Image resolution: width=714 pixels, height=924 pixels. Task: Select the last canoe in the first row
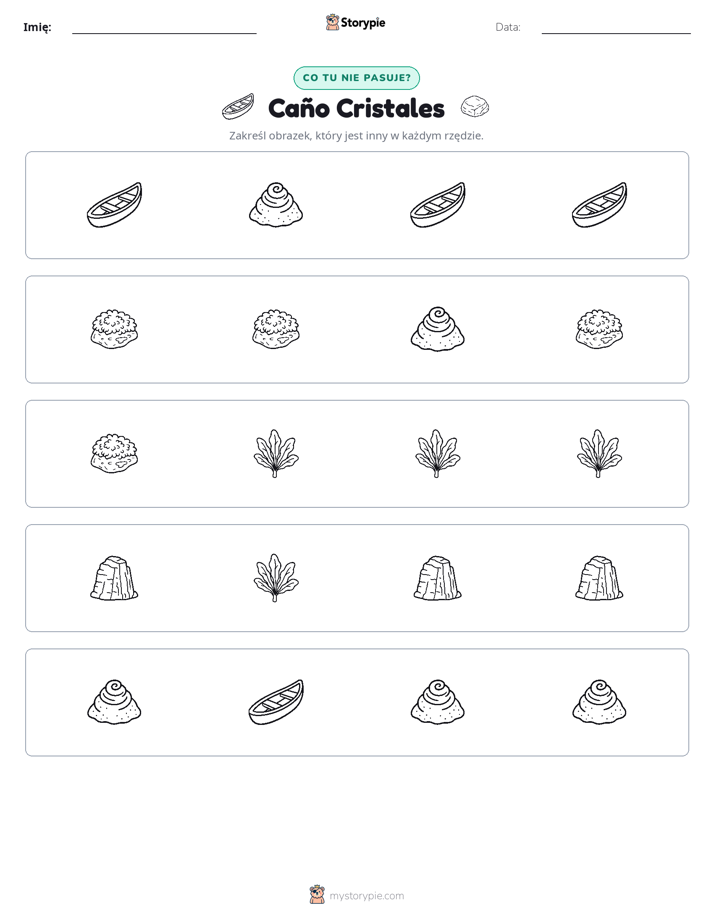[599, 204]
